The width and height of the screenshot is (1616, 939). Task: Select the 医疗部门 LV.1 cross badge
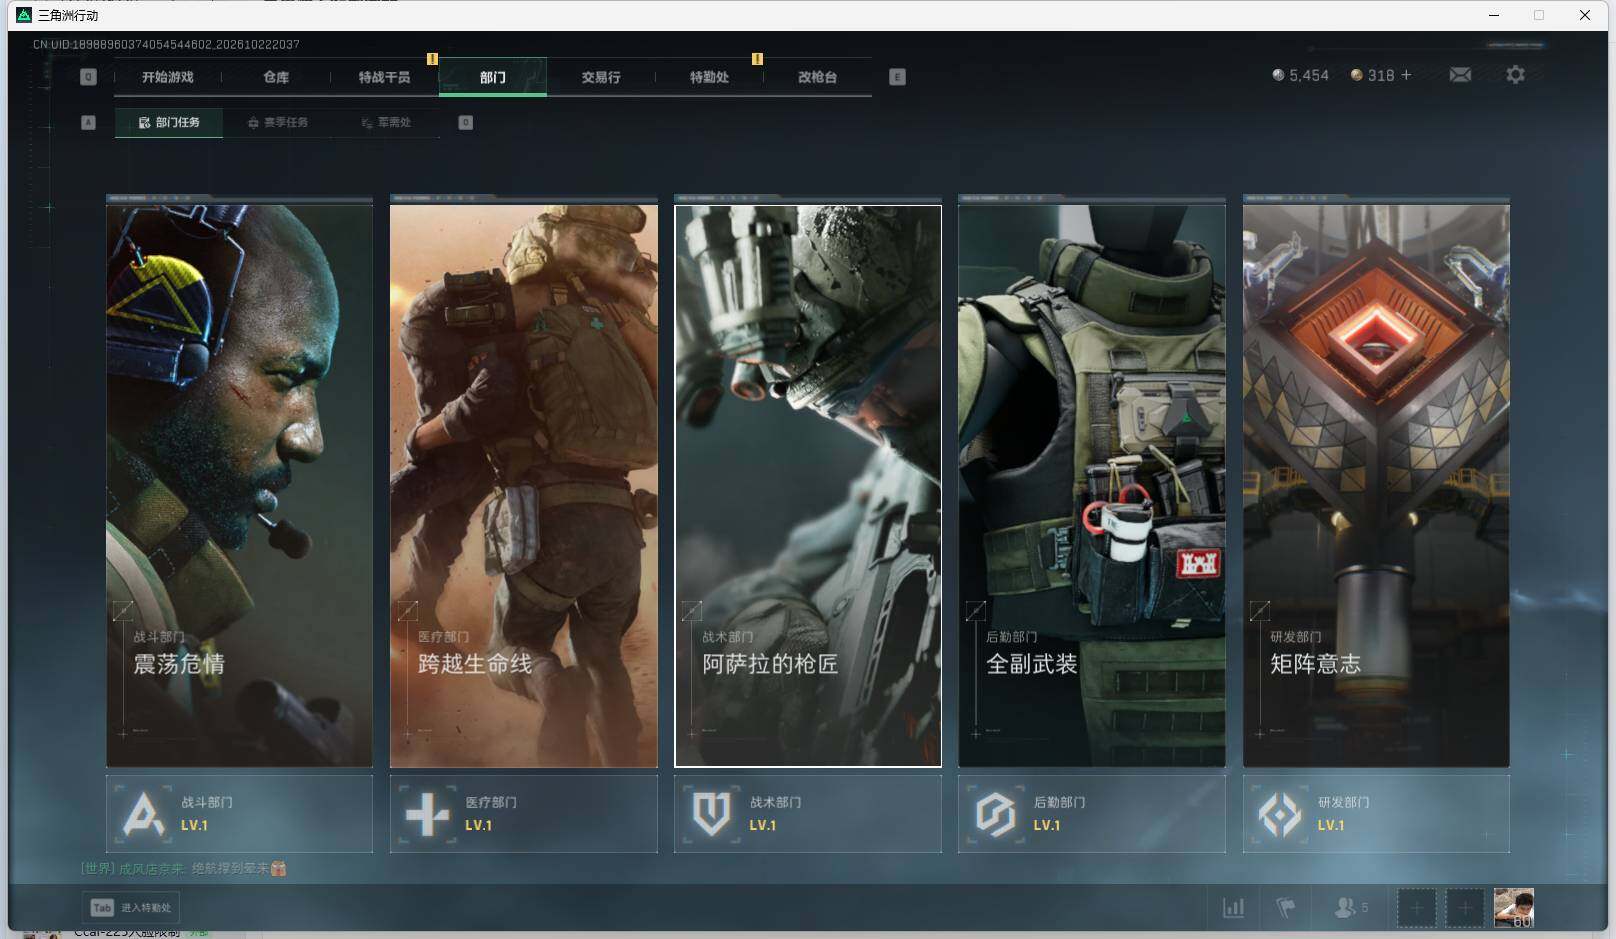pyautogui.click(x=523, y=814)
